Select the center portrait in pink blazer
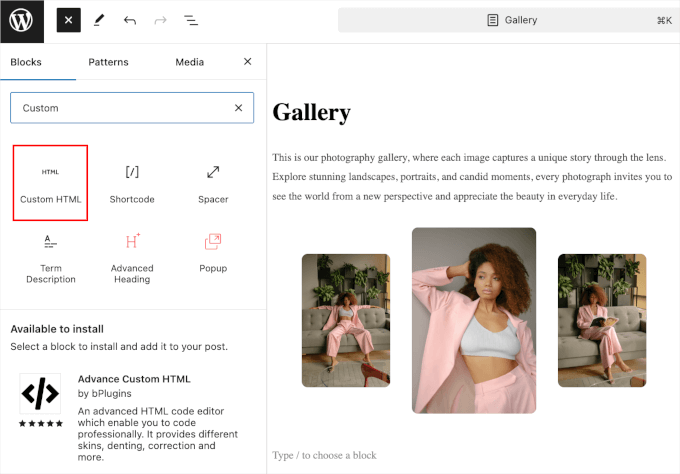 pos(474,320)
